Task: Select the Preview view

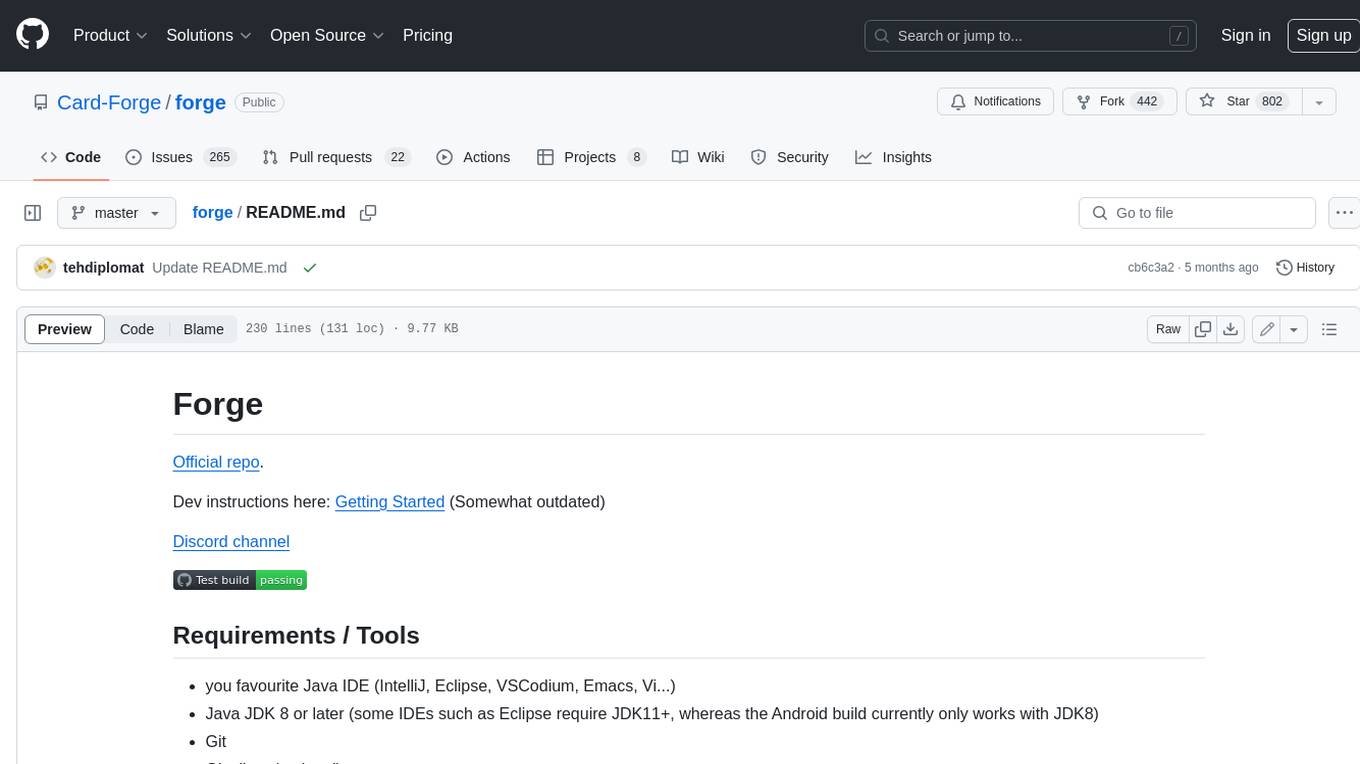Action: (65, 329)
